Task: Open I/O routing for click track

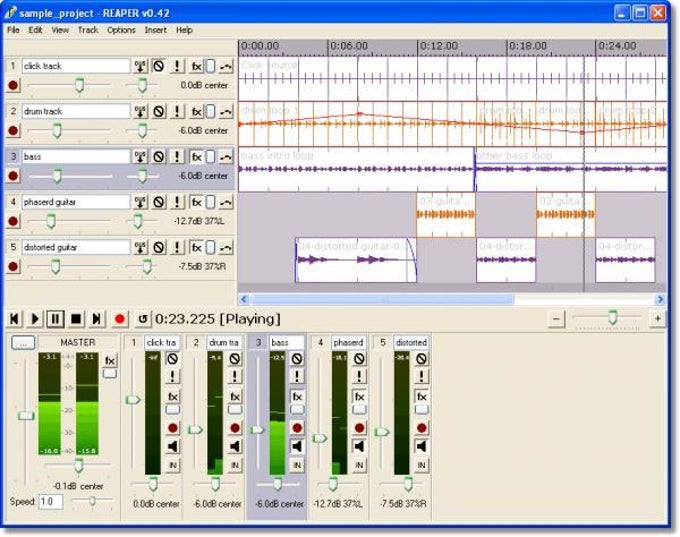Action: [x=140, y=66]
